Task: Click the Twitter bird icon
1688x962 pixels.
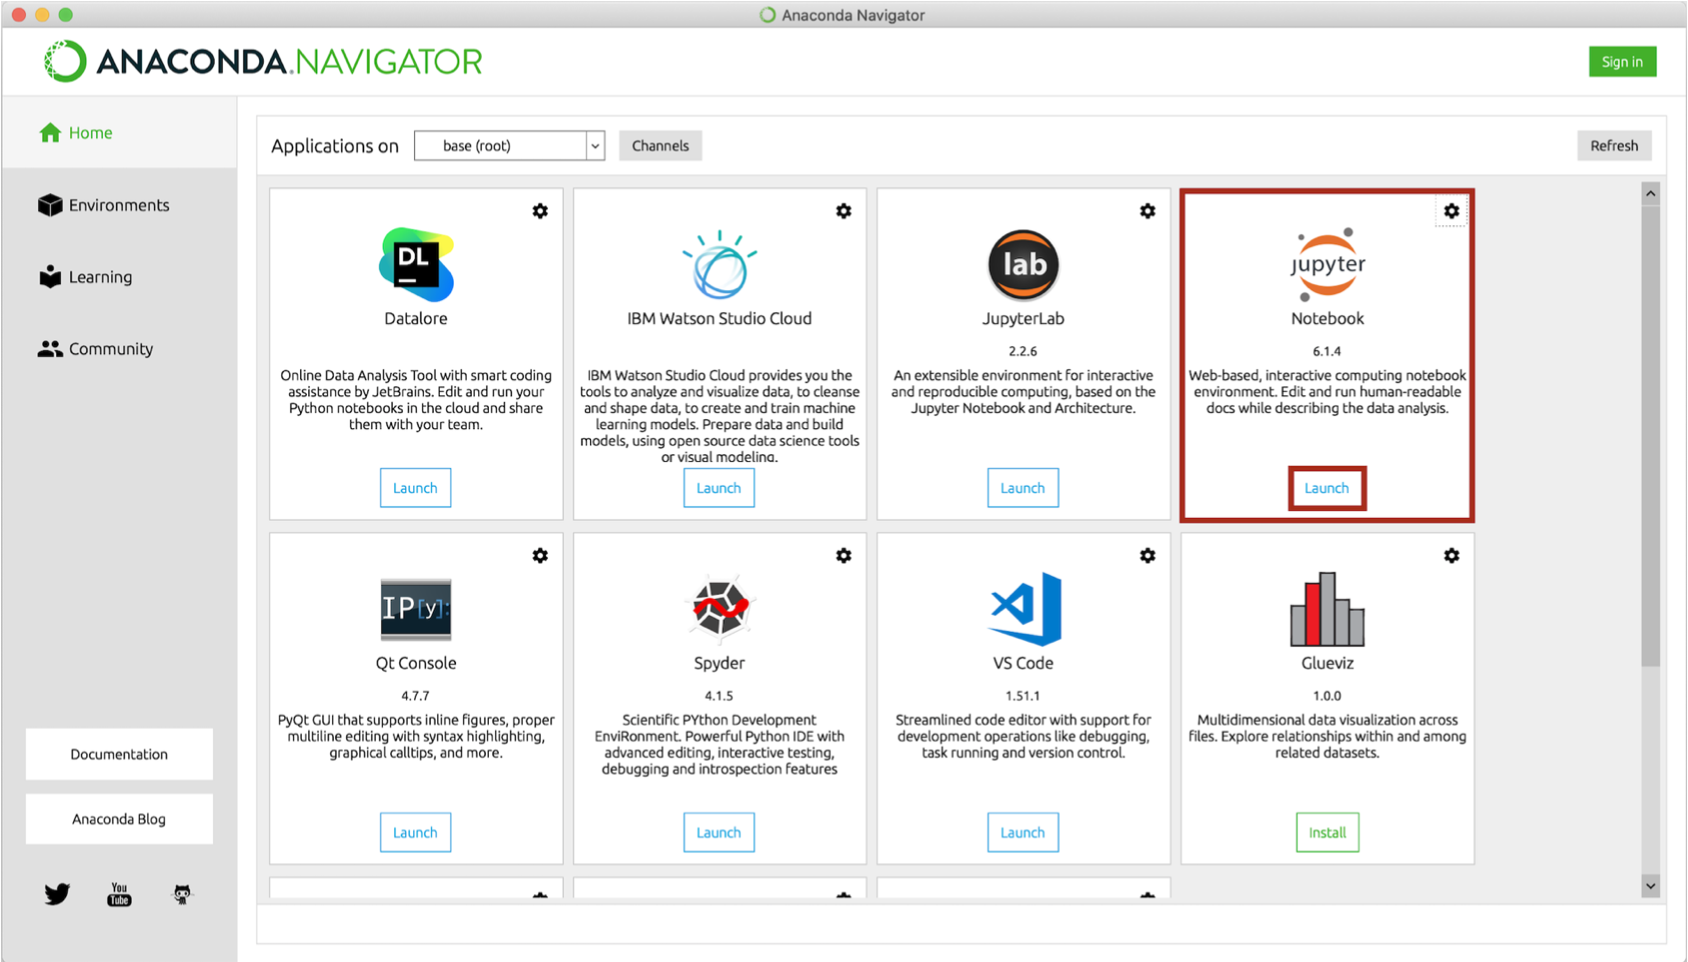Action: pos(57,893)
